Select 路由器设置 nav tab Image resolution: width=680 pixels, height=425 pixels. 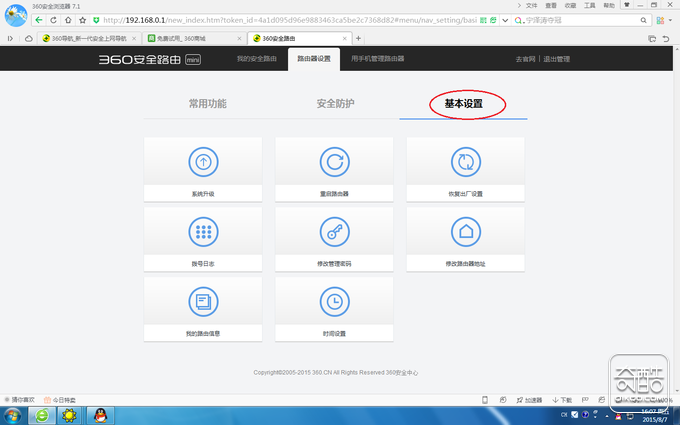click(314, 59)
